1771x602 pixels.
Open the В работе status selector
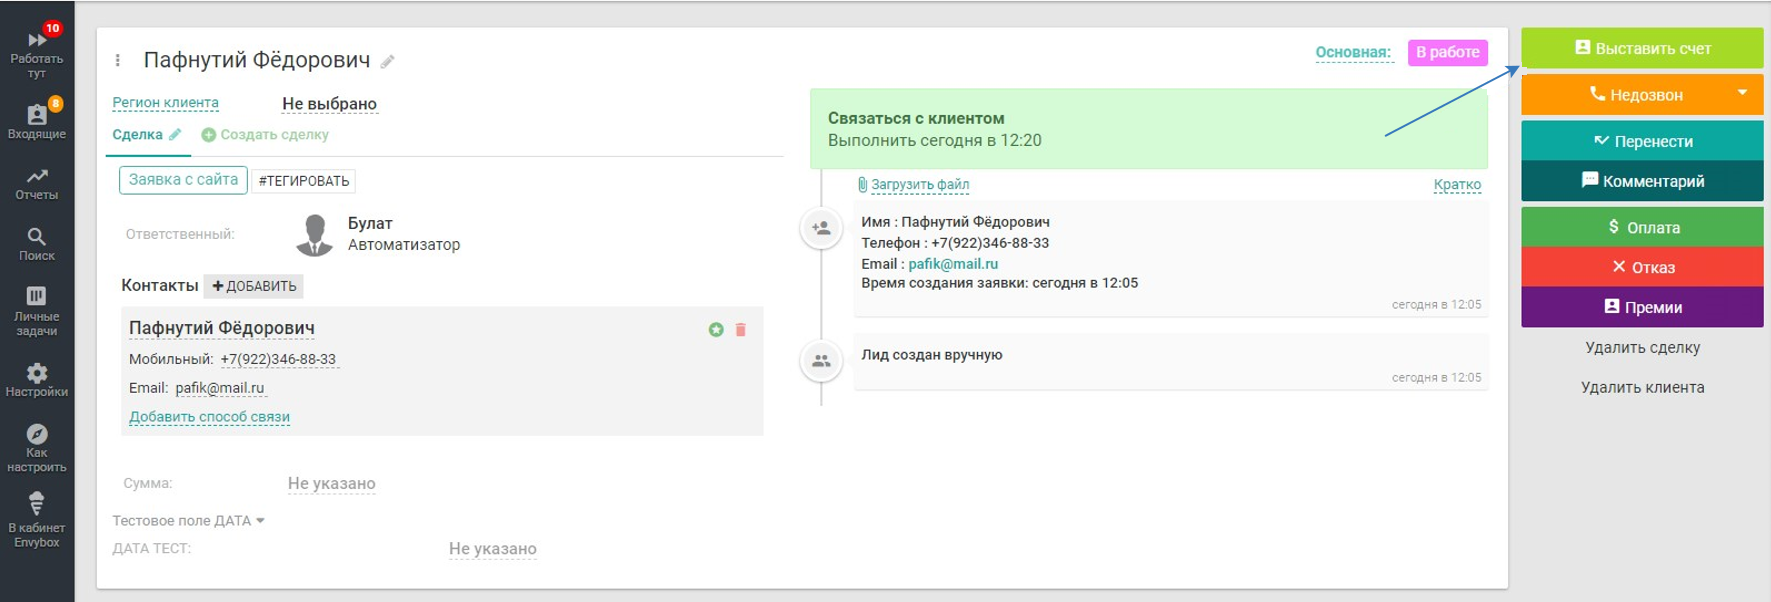click(1447, 52)
